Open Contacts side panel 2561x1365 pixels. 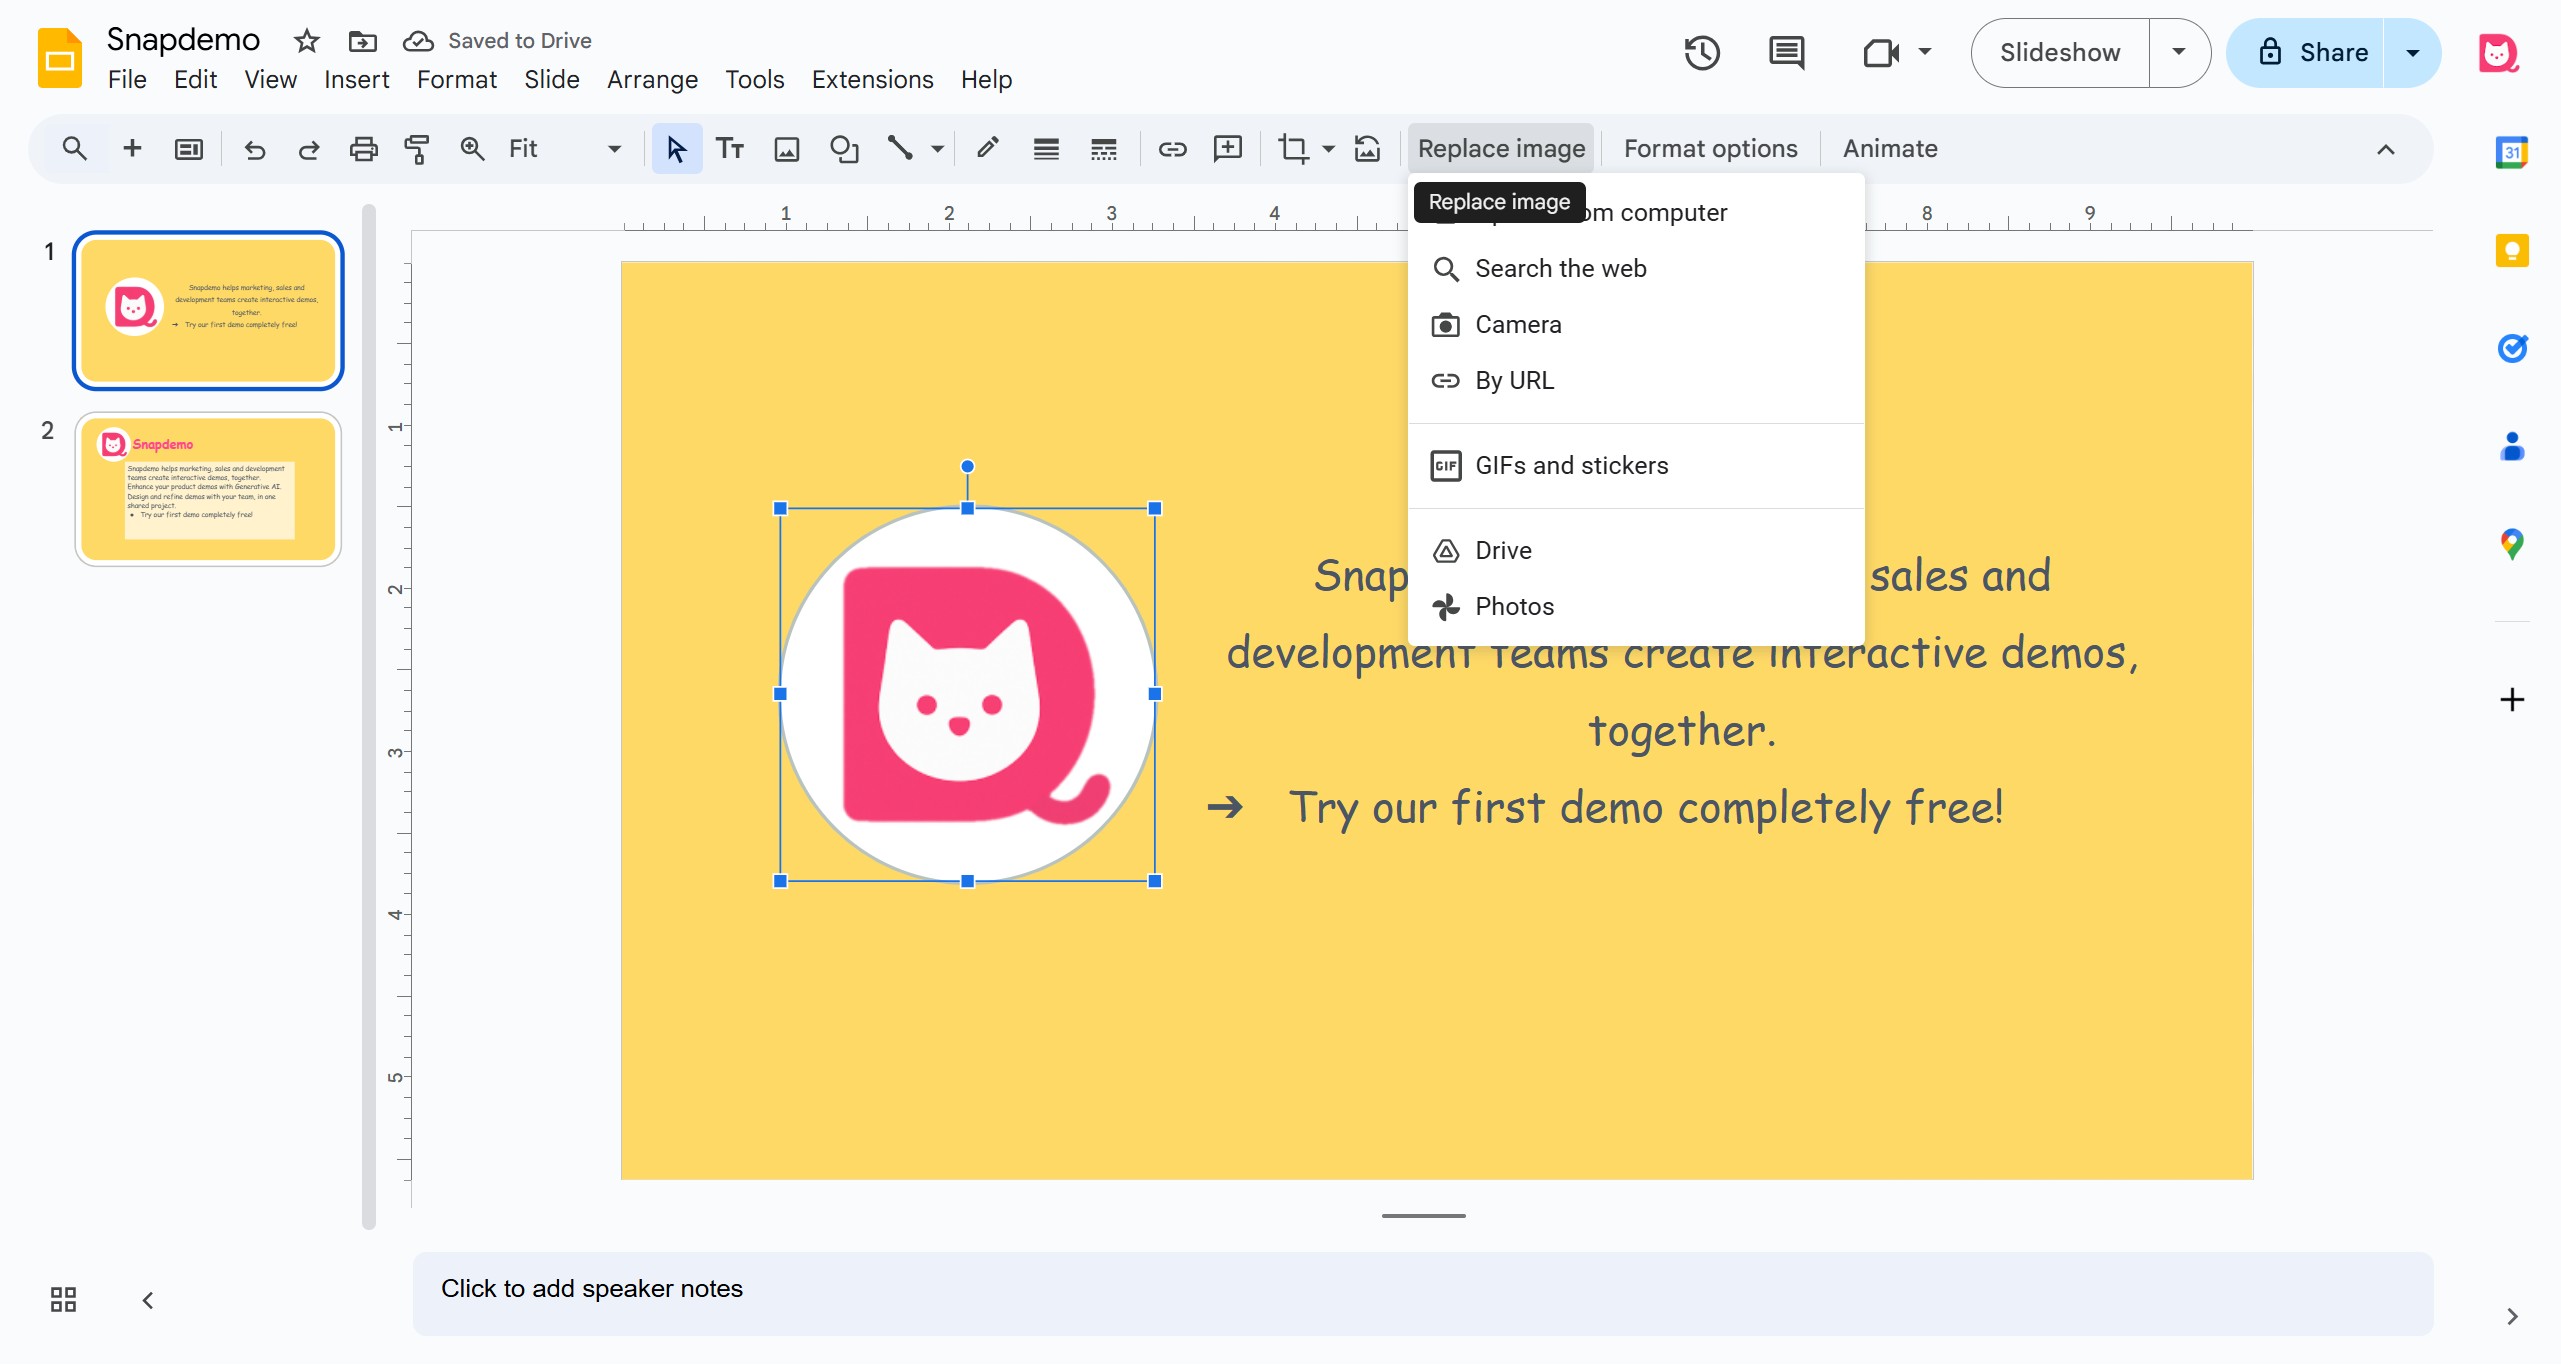pyautogui.click(x=2512, y=446)
